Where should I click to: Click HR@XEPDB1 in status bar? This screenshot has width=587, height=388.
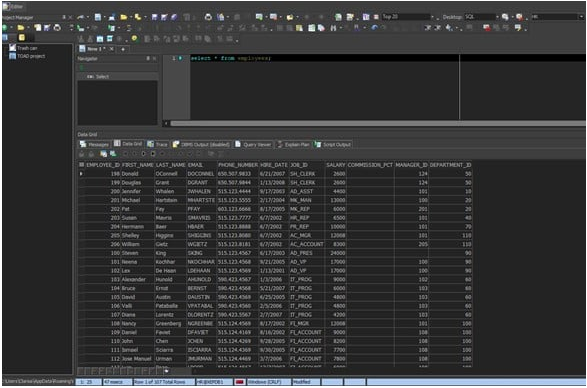pos(214,382)
